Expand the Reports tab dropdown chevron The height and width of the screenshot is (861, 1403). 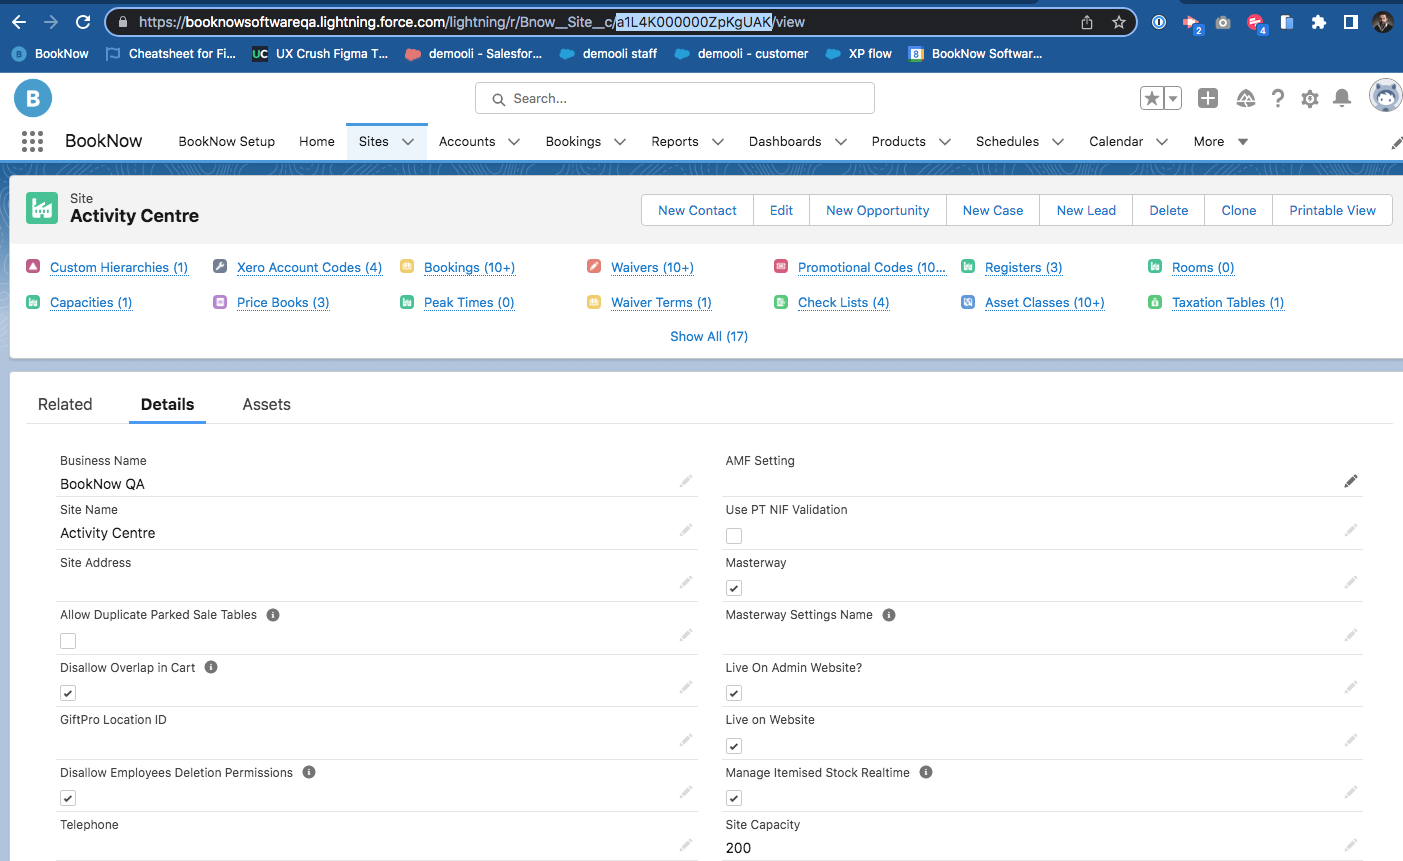coord(718,142)
